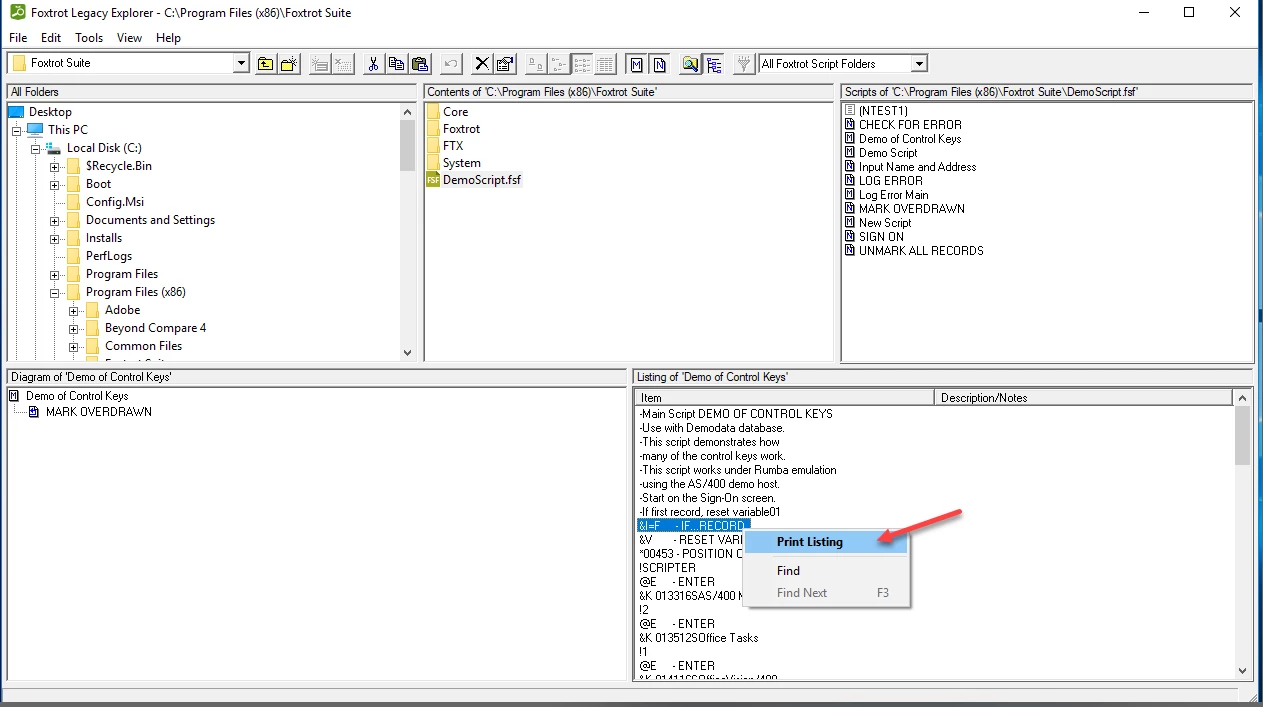The width and height of the screenshot is (1263, 707).
Task: Expand the Documents and Settings node
Action: pos(55,220)
